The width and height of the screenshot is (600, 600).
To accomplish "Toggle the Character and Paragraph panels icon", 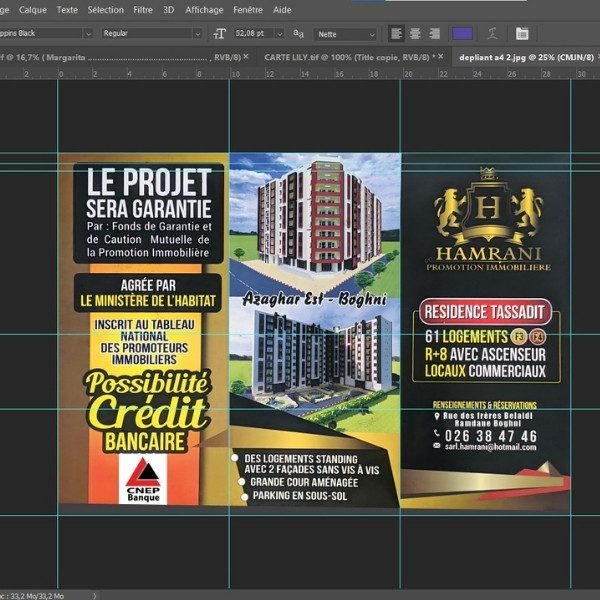I will tap(522, 33).
